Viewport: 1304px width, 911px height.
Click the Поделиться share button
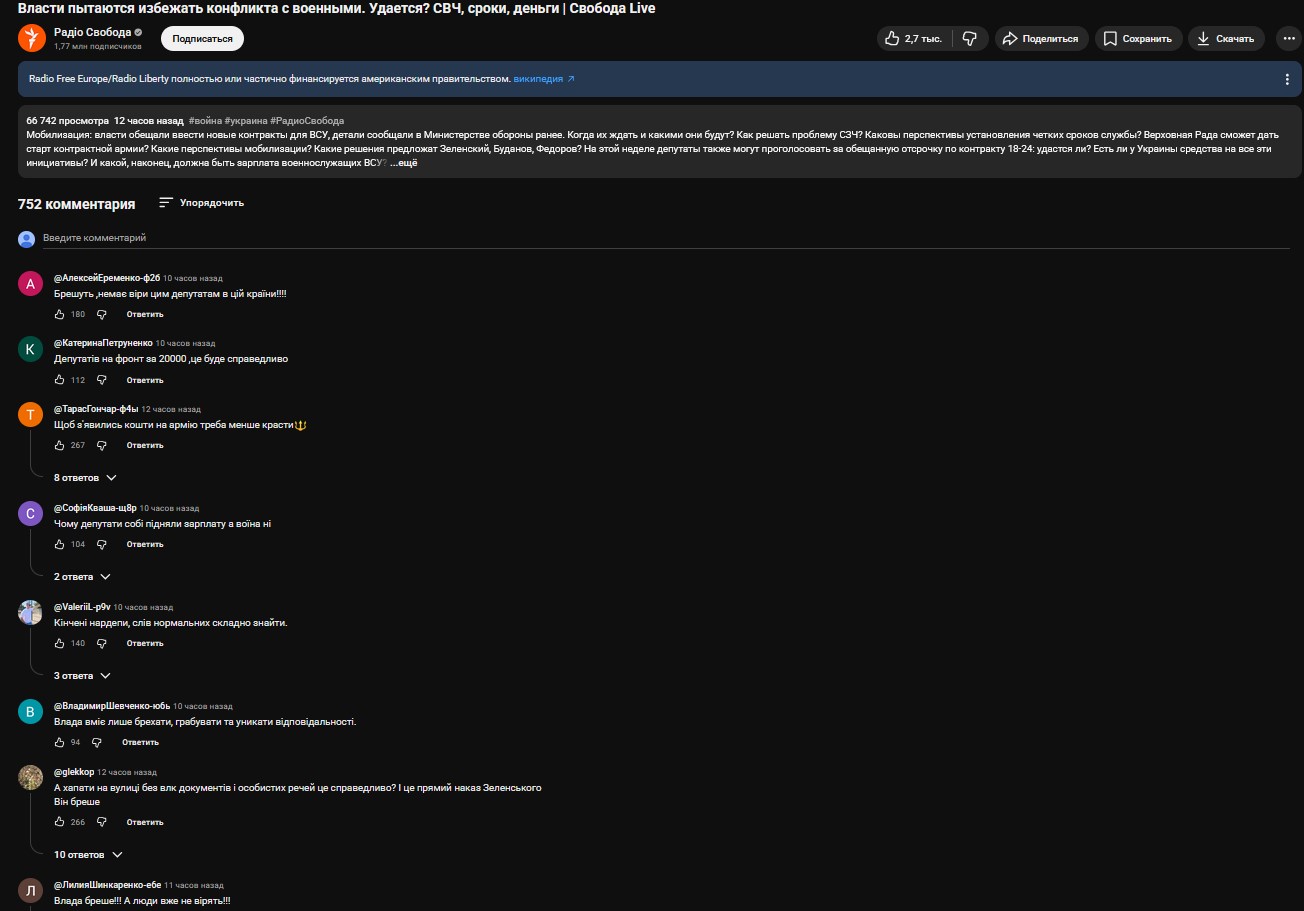(x=1040, y=39)
